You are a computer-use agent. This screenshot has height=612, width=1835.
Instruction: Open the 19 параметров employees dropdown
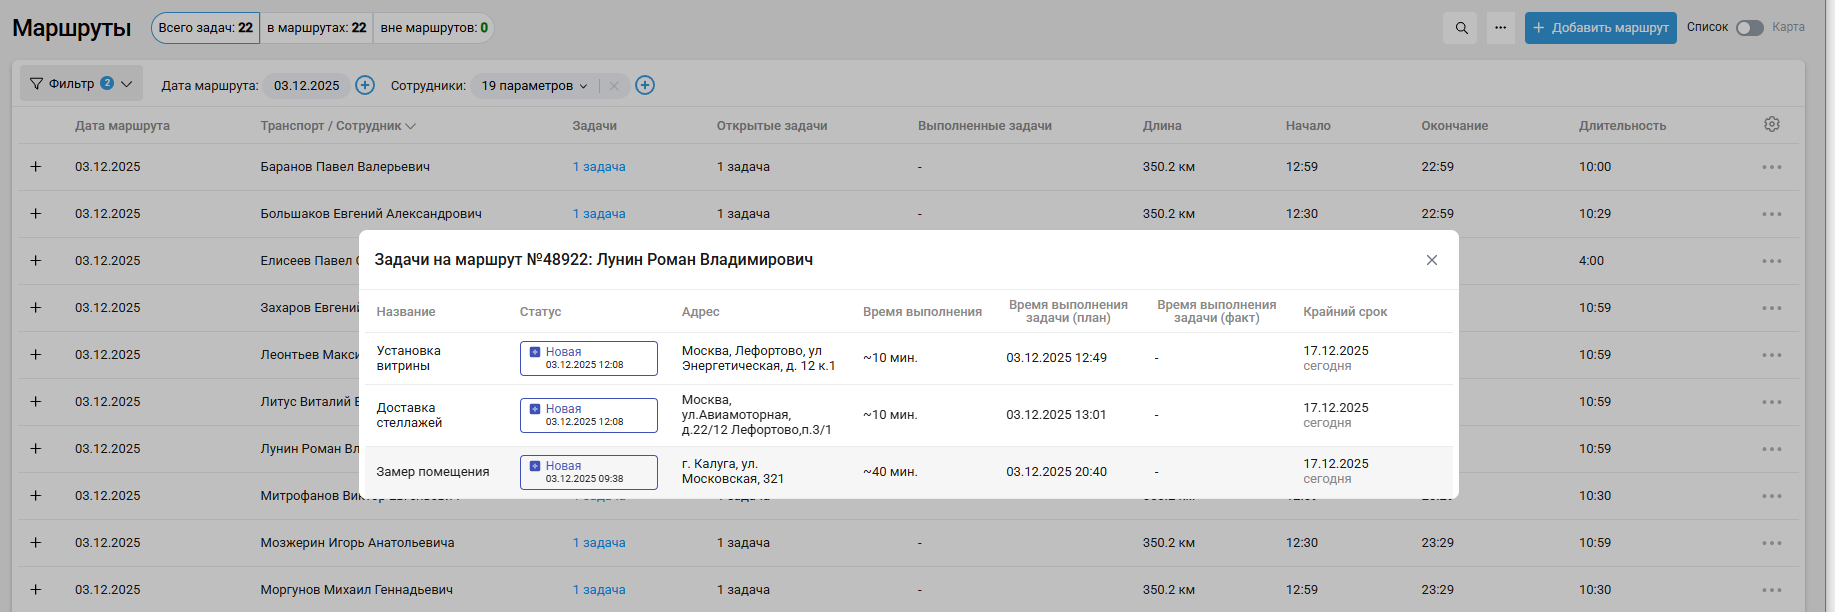coord(534,86)
